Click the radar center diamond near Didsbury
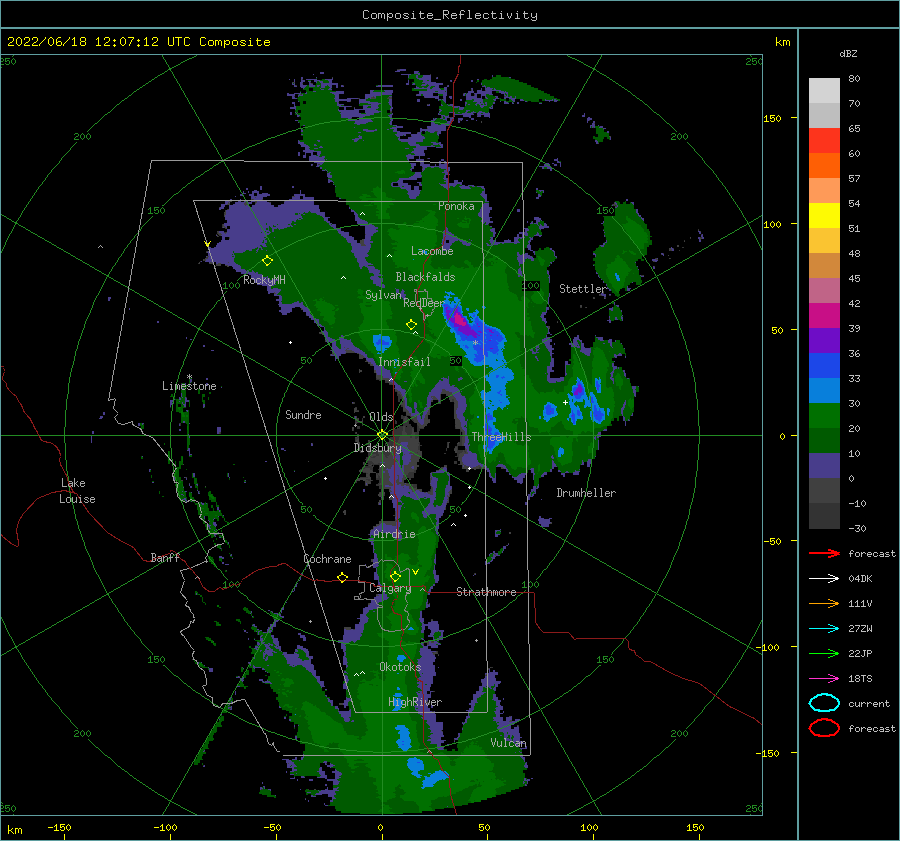Image resolution: width=900 pixels, height=841 pixels. coord(382,435)
